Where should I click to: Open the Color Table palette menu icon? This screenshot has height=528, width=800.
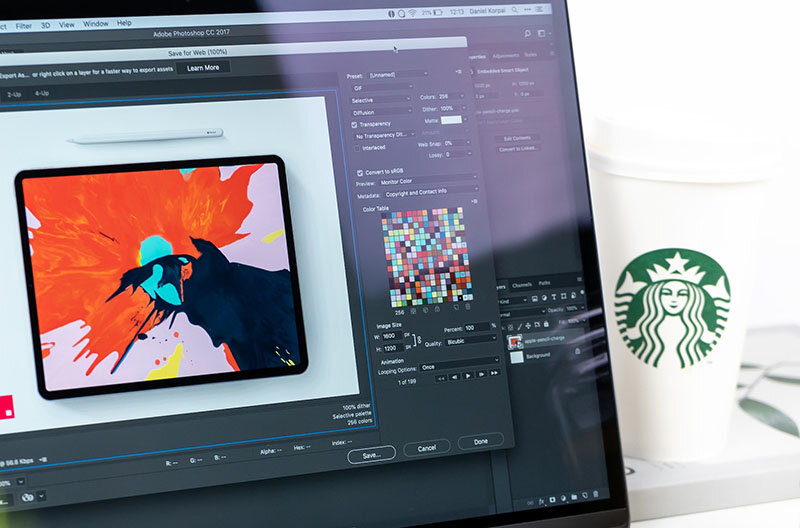tap(474, 202)
